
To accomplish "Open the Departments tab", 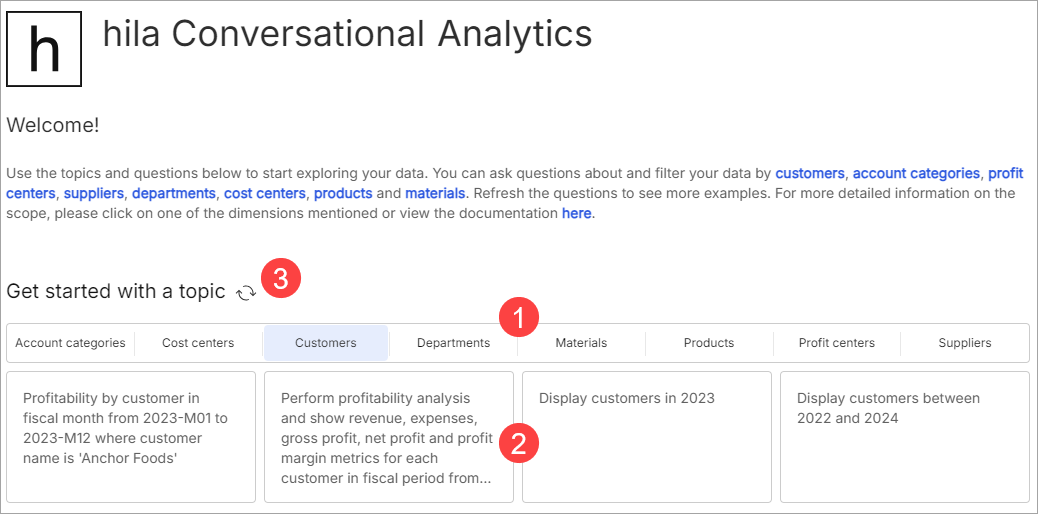I will pos(453,342).
